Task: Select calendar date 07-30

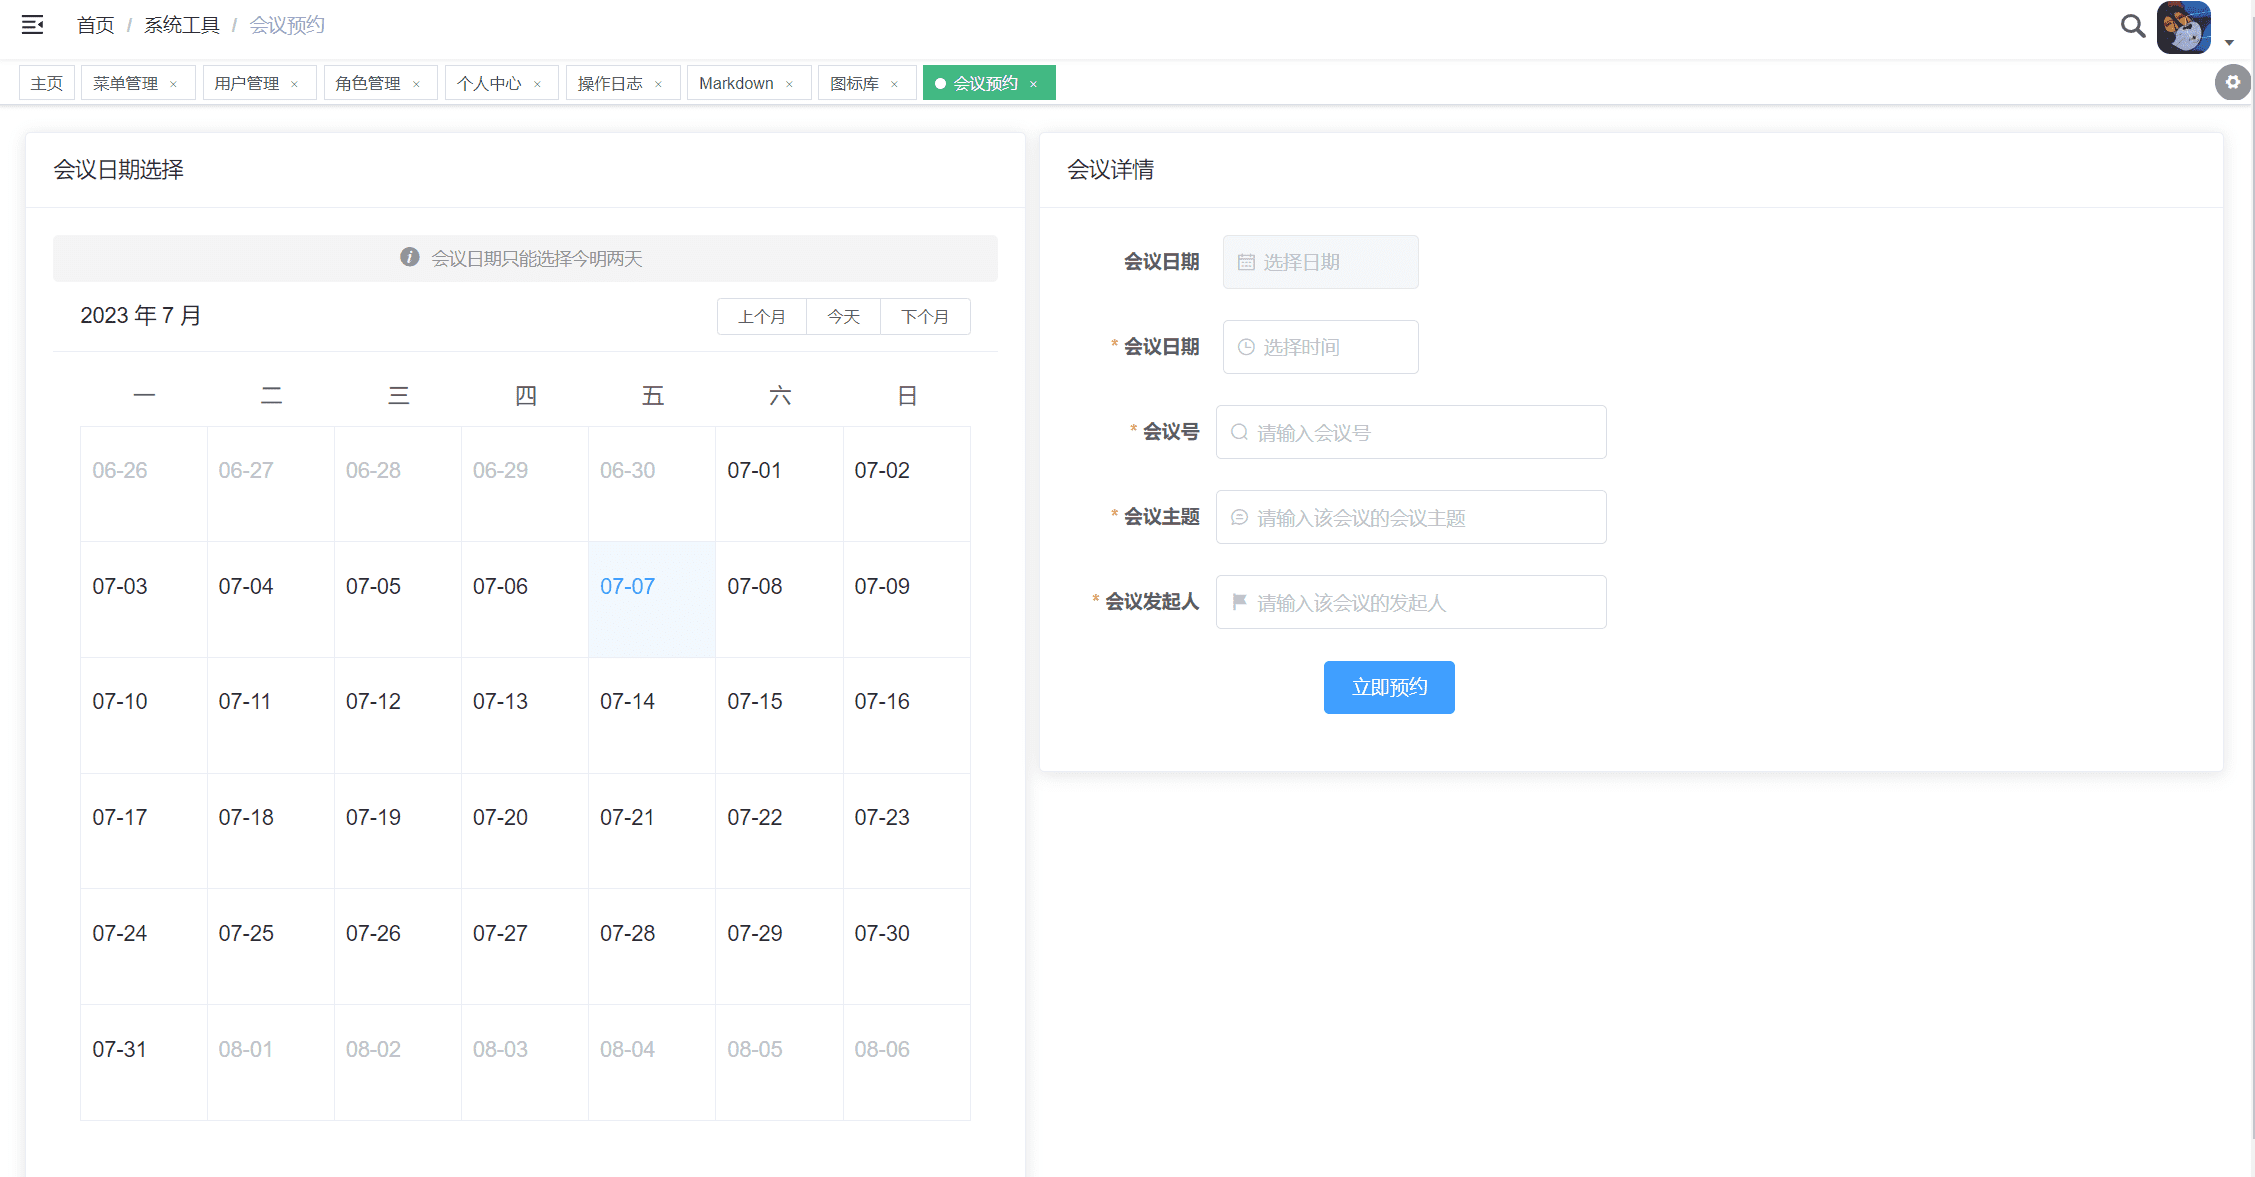Action: tap(906, 946)
